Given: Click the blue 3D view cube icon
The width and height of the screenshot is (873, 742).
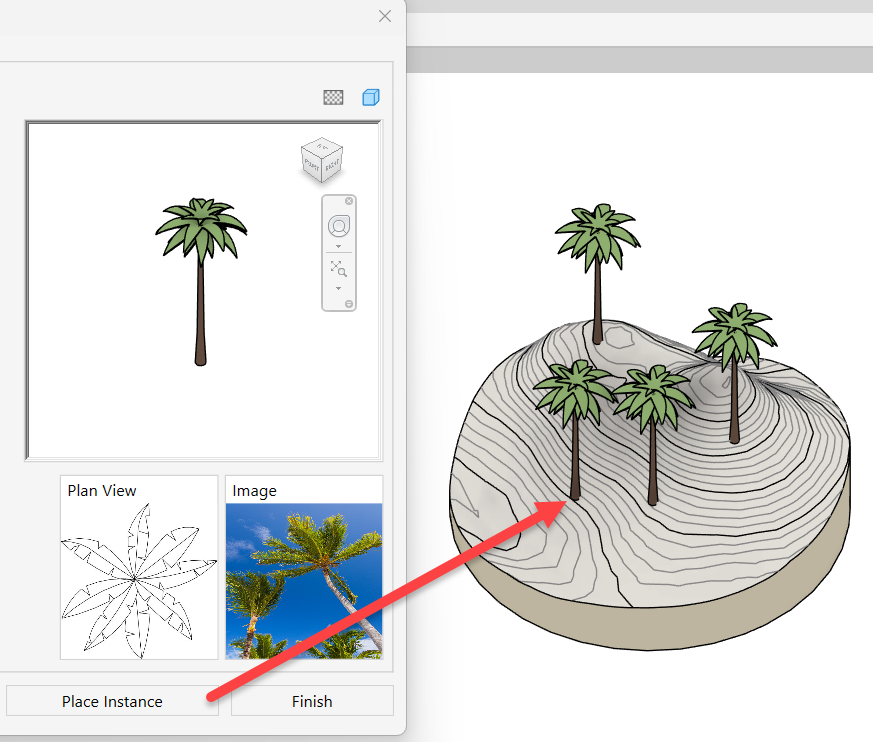Looking at the screenshot, I should coord(371,97).
